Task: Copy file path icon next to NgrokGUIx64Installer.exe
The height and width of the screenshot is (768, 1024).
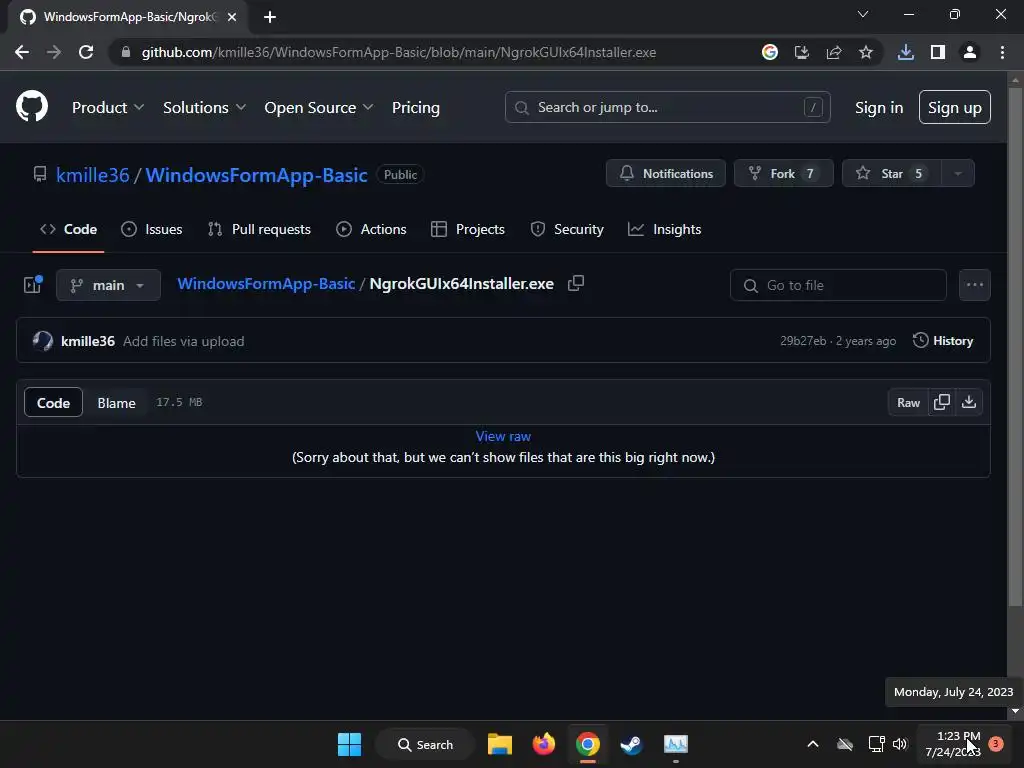Action: (x=576, y=283)
